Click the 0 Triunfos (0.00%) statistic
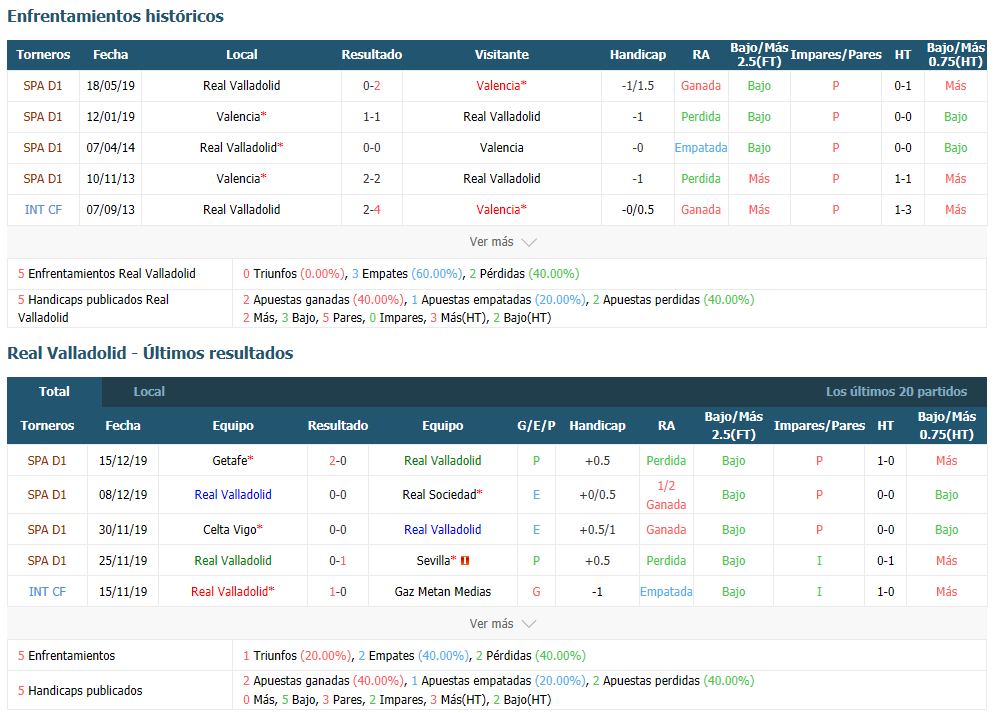Image resolution: width=994 pixels, height=713 pixels. point(294,274)
